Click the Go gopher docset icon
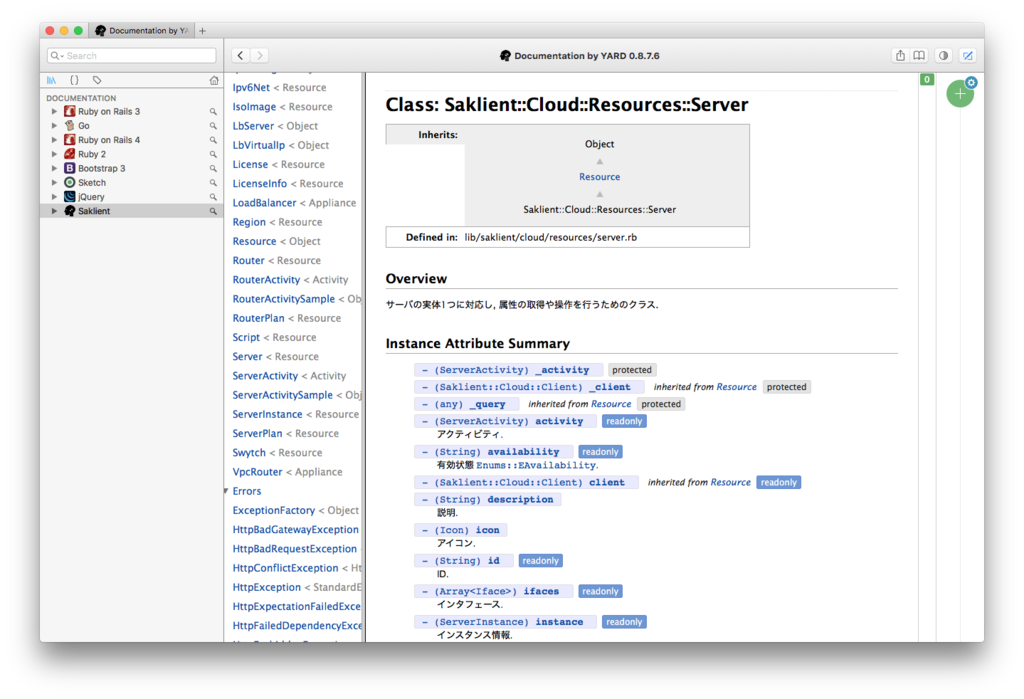The height and width of the screenshot is (699, 1024). tap(69, 125)
